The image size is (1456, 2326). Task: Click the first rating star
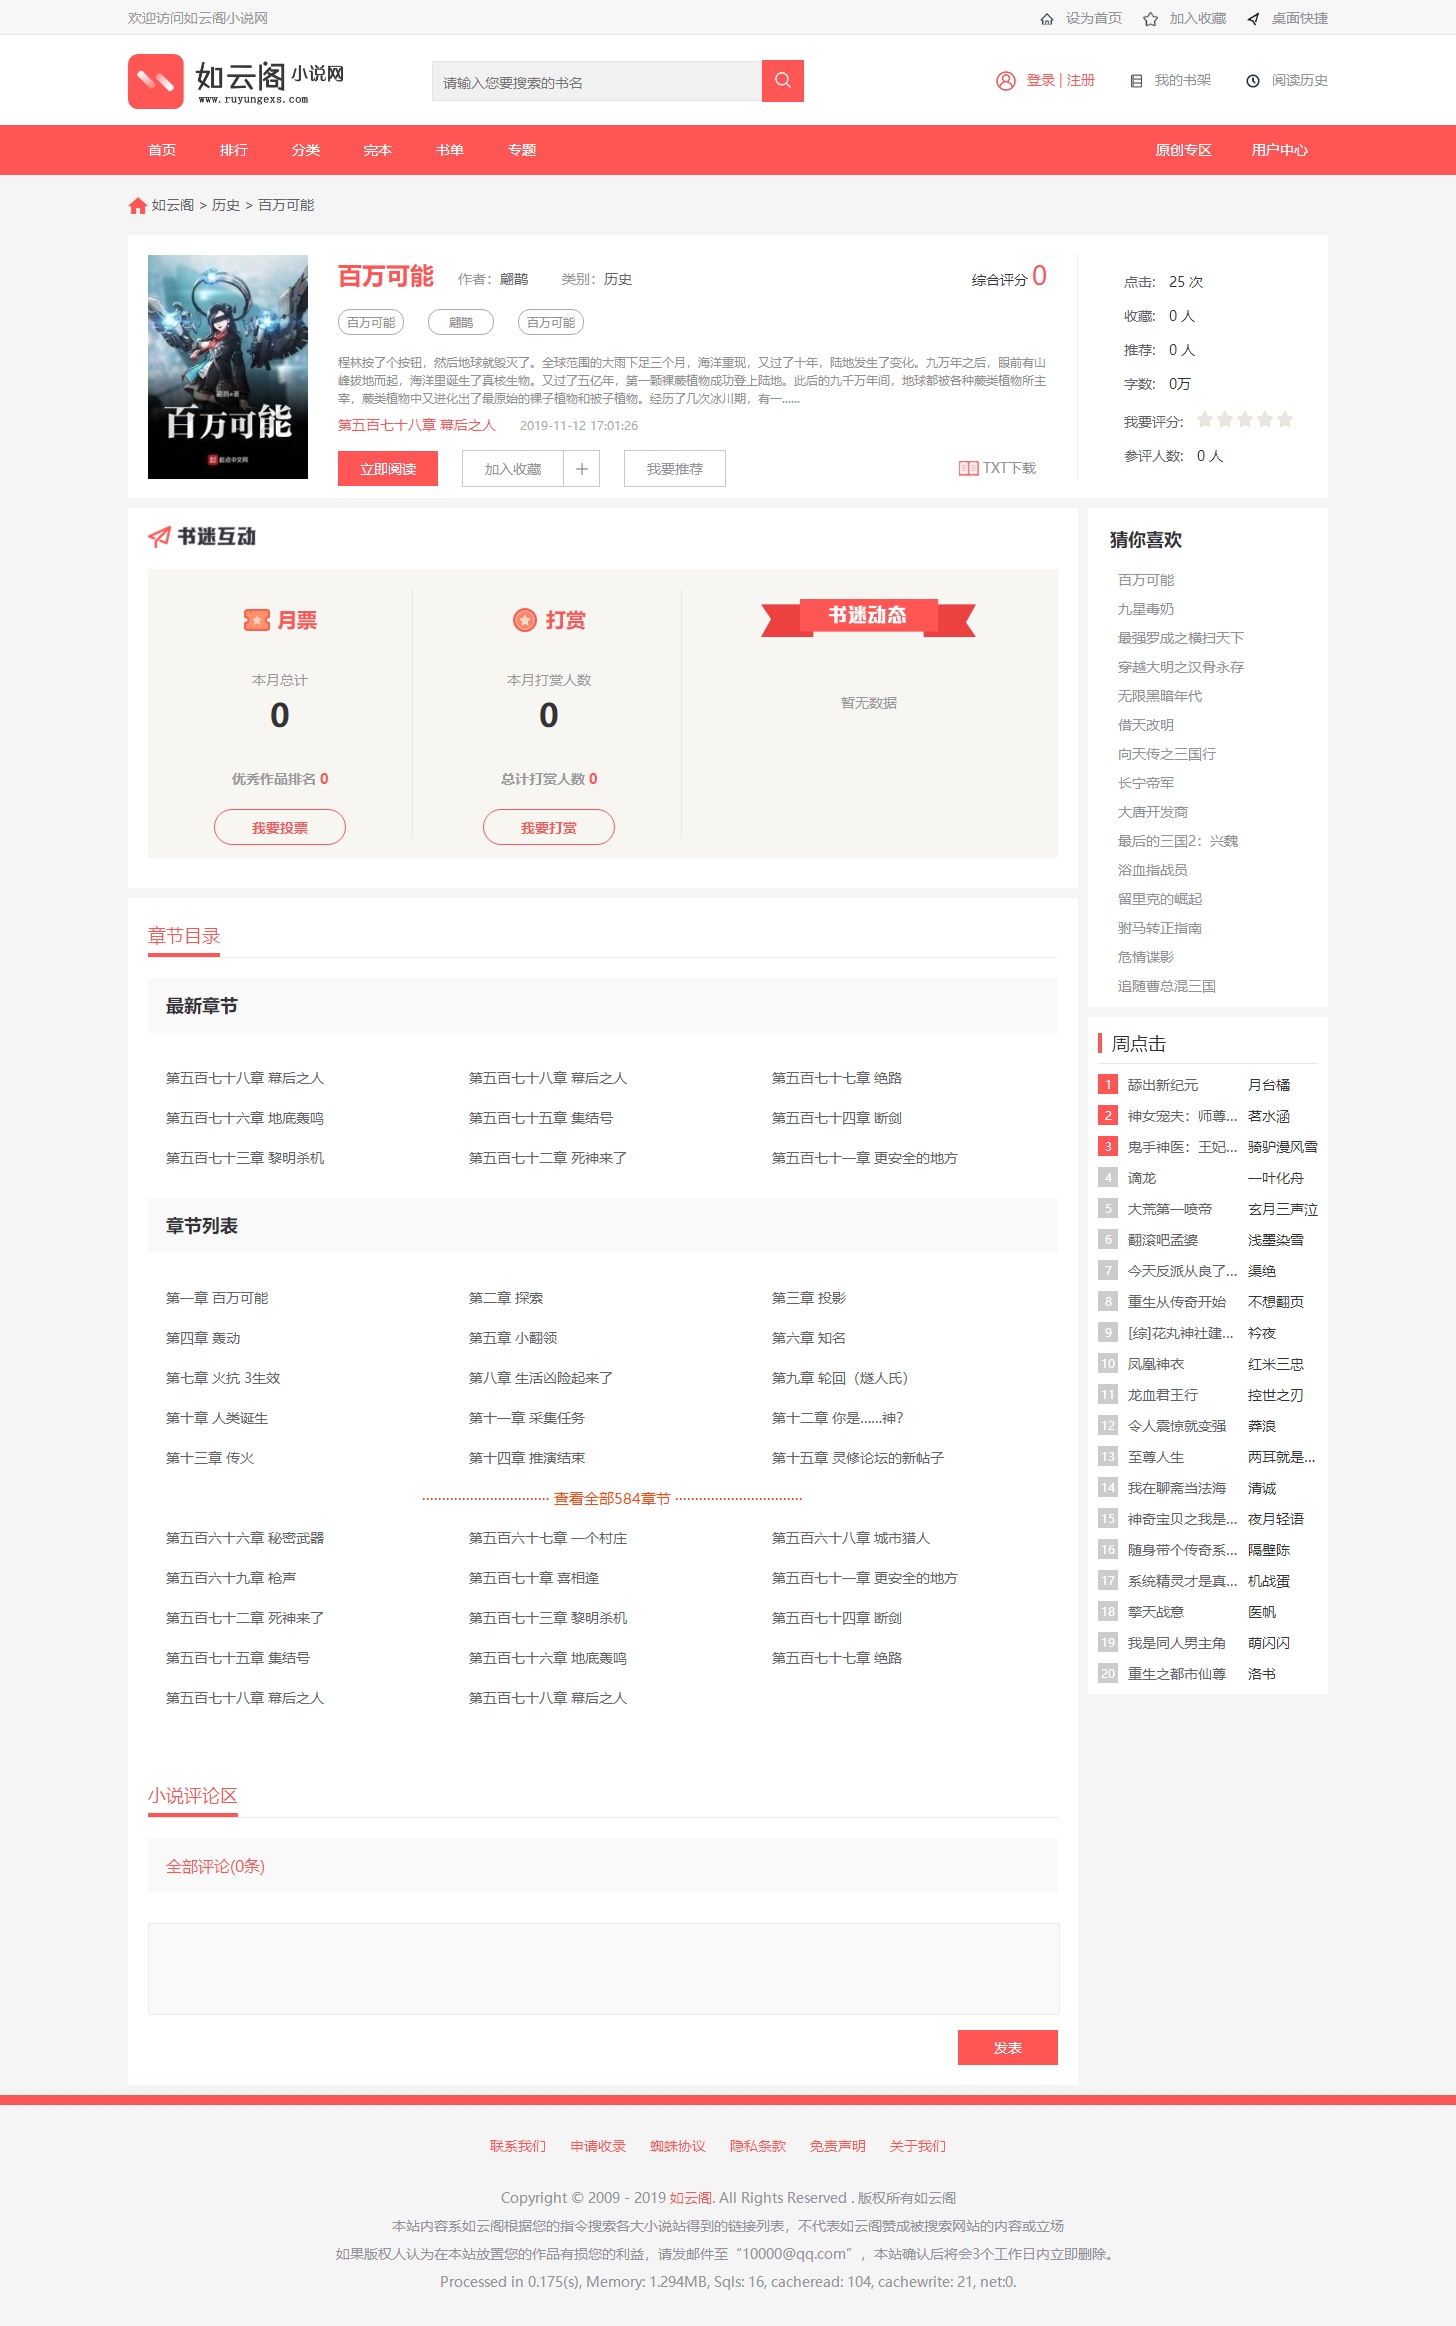click(1205, 420)
